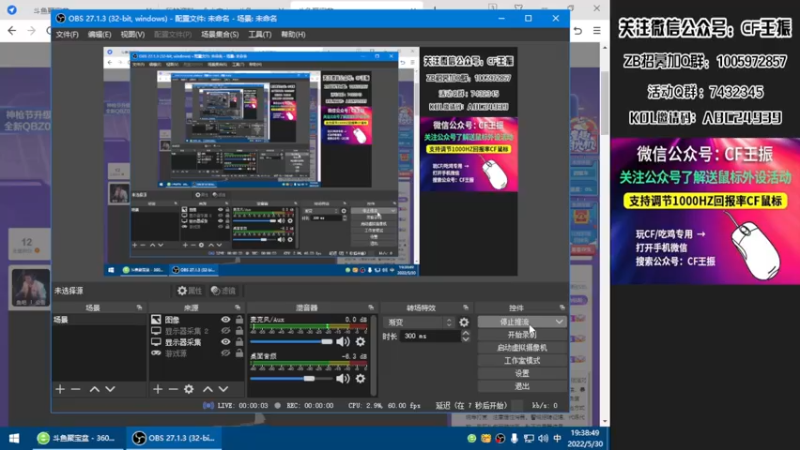
Task: Toggle visibility of 显示器采集 2 source
Action: coord(225,331)
